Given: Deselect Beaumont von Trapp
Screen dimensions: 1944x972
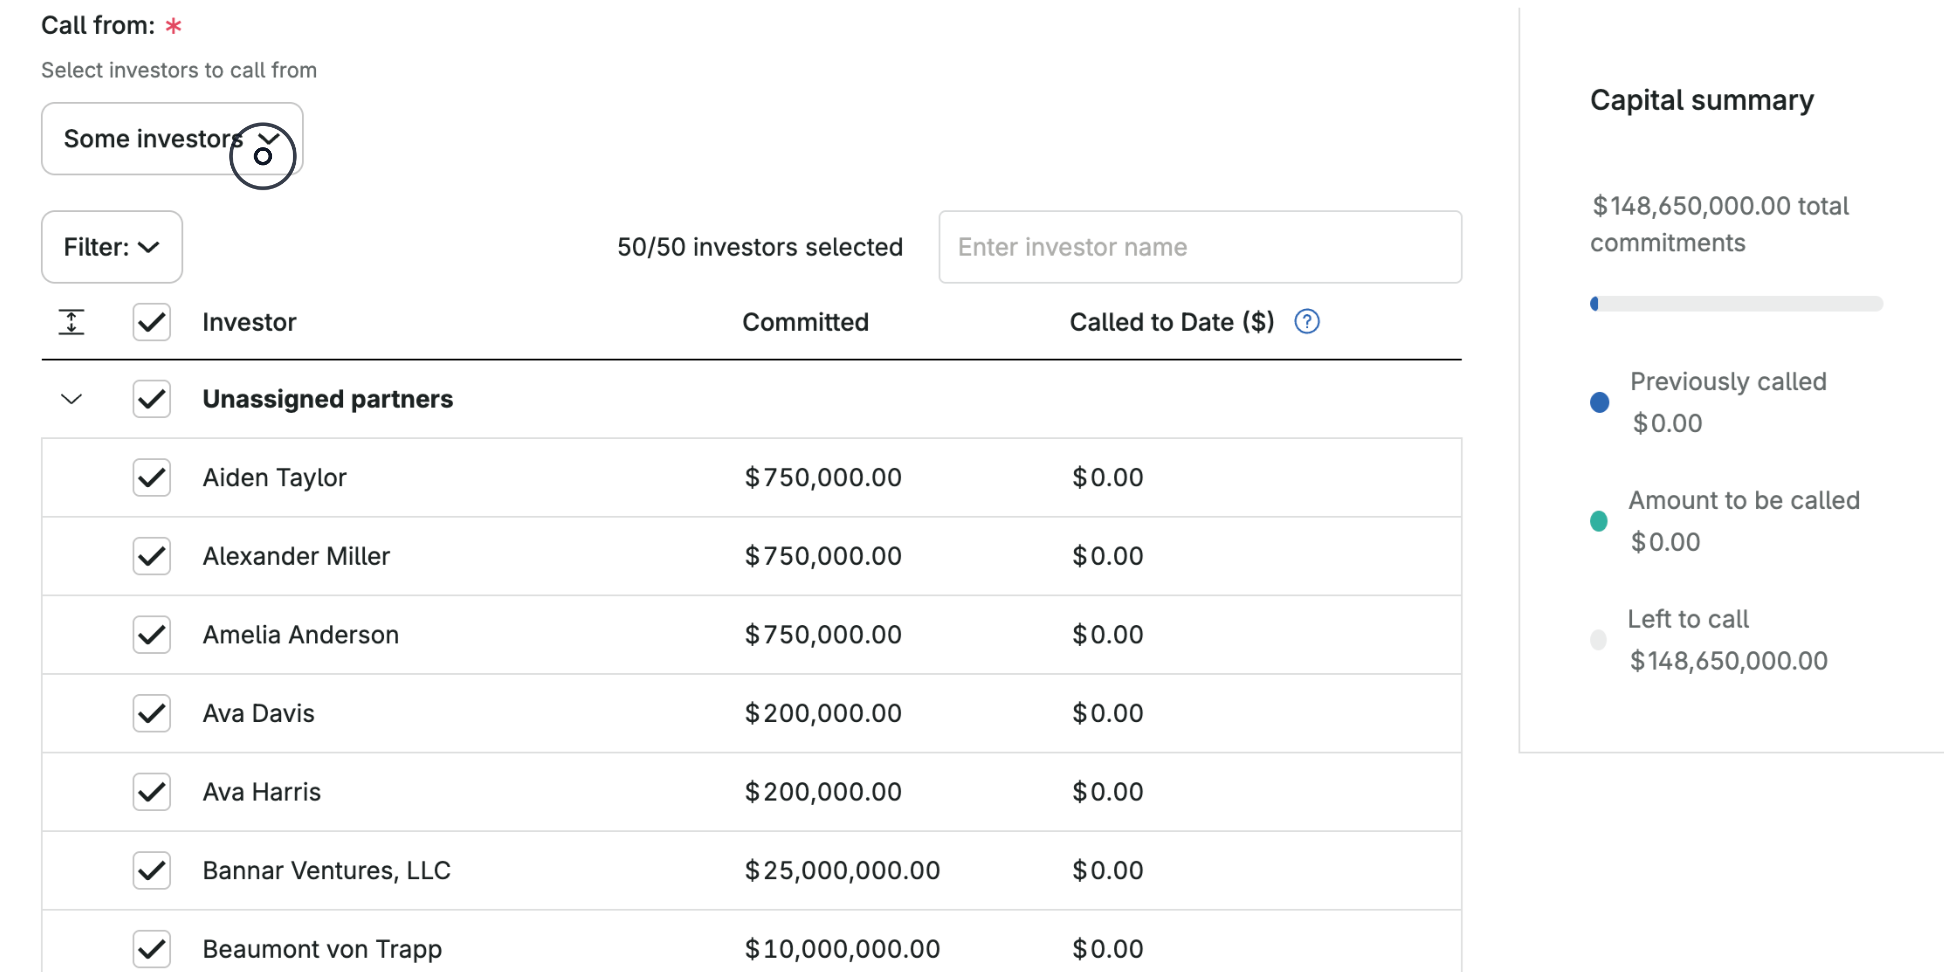Looking at the screenshot, I should pos(151,948).
